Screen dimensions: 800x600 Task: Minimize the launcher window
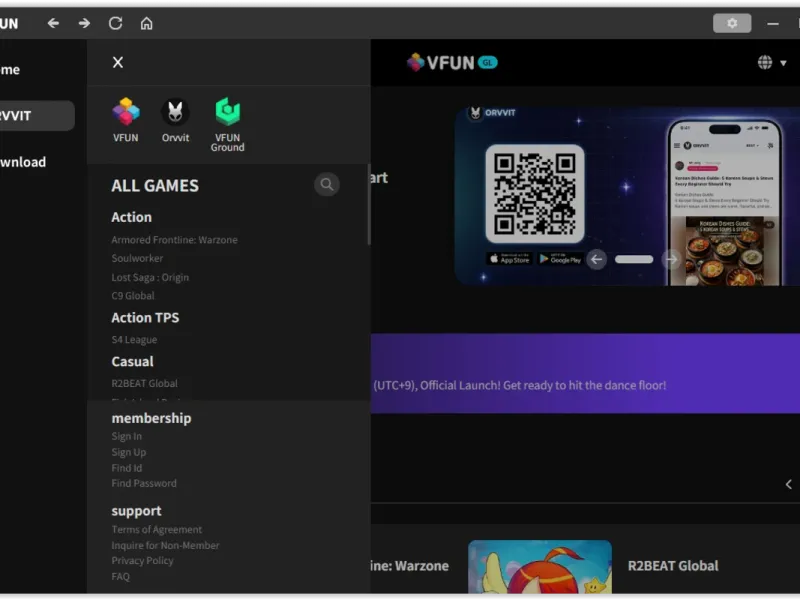[x=772, y=23]
